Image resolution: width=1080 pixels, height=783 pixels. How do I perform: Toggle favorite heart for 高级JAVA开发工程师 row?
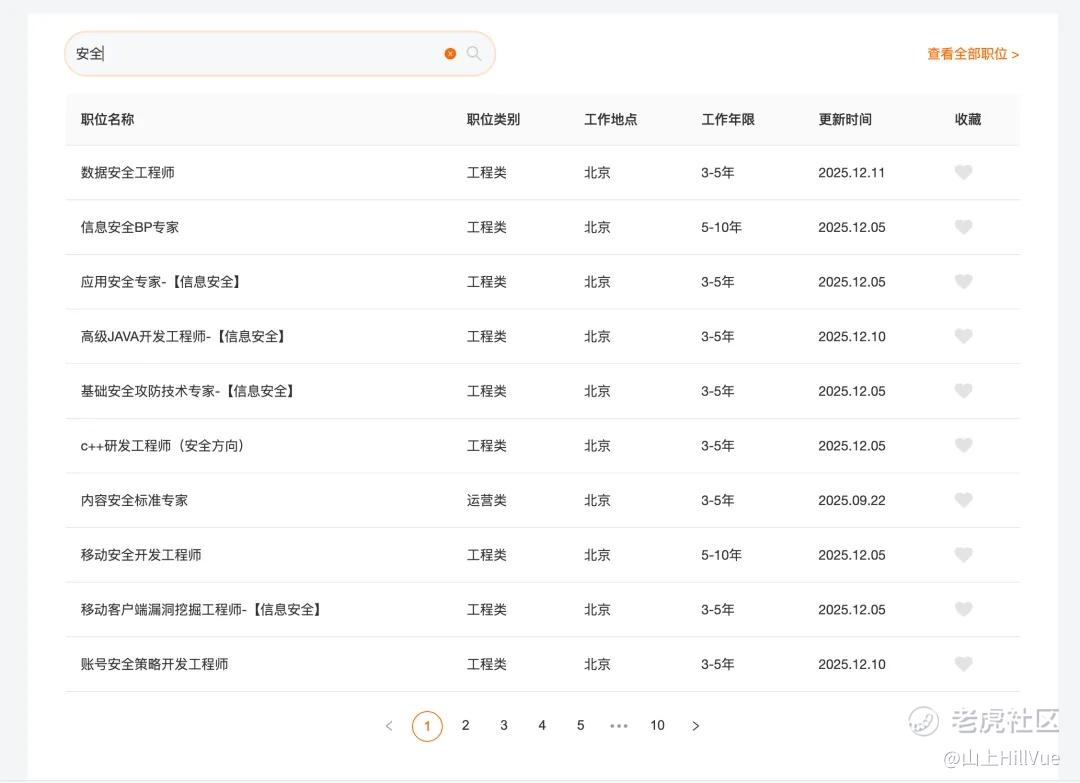964,336
